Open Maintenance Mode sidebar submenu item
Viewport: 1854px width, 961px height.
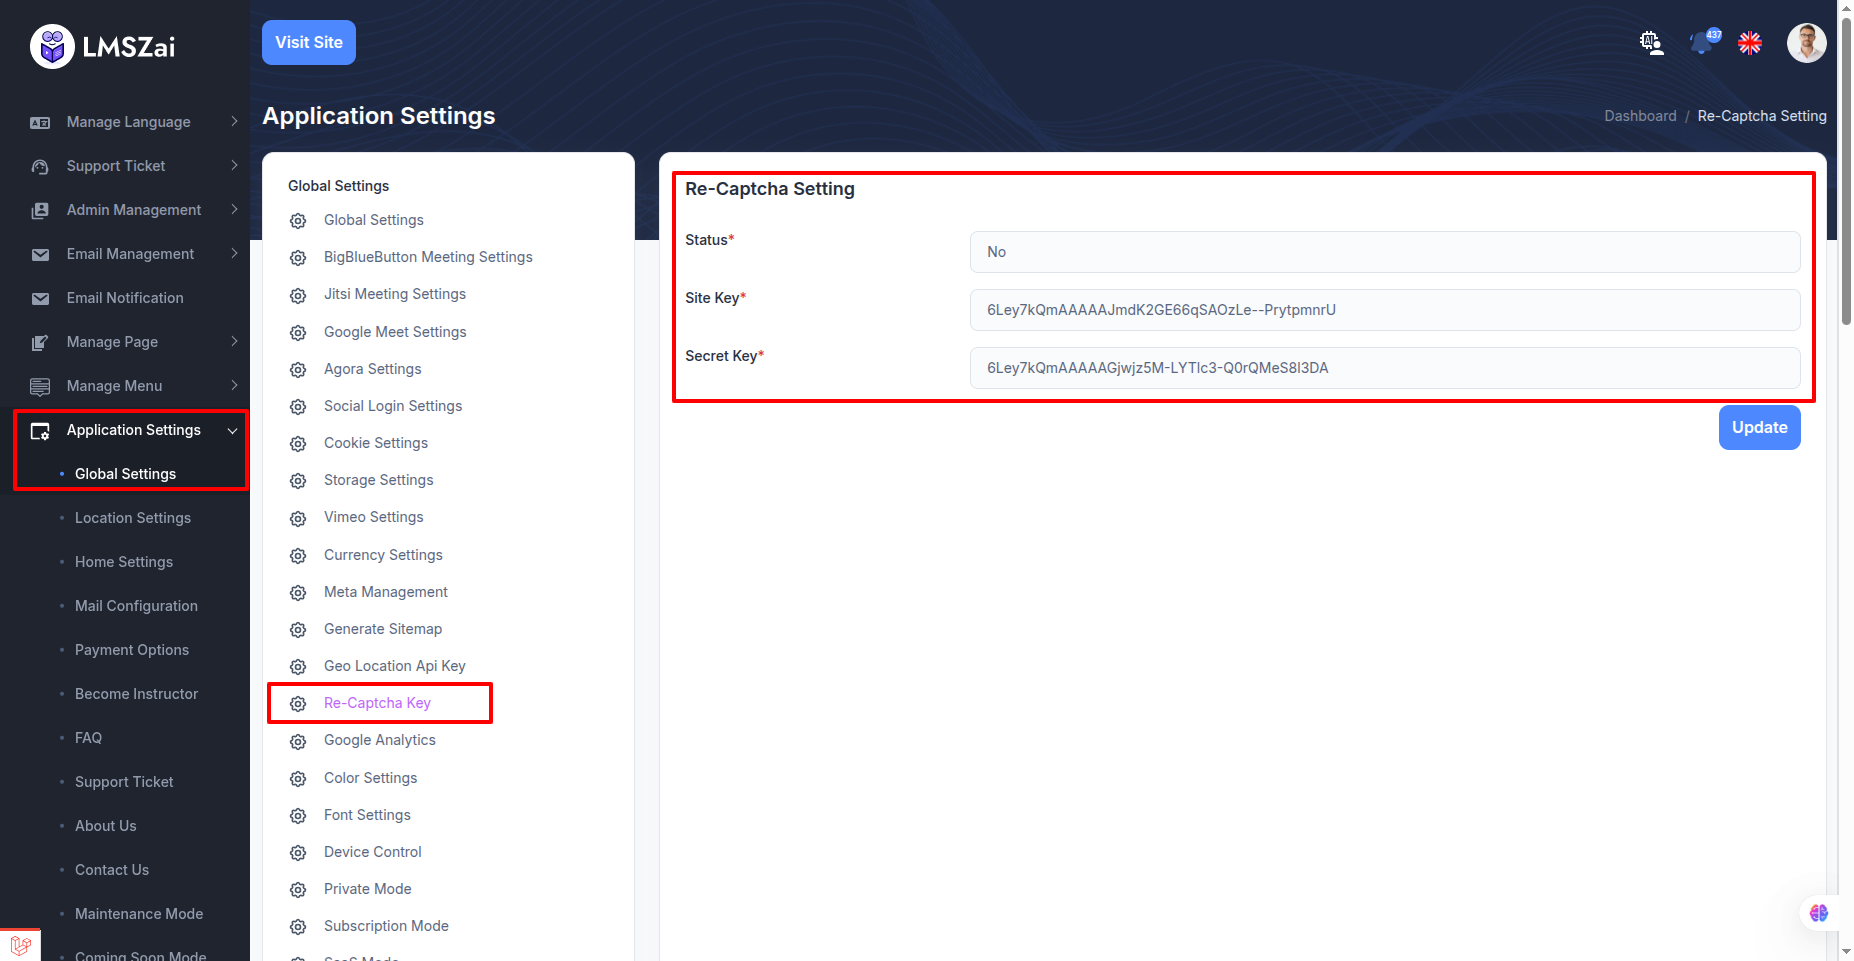pos(139,914)
